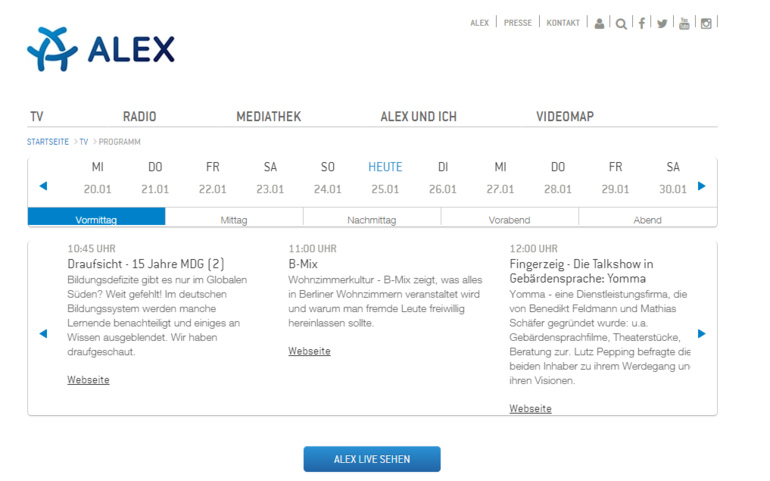Switch to the Nachmittag tab

[372, 217]
